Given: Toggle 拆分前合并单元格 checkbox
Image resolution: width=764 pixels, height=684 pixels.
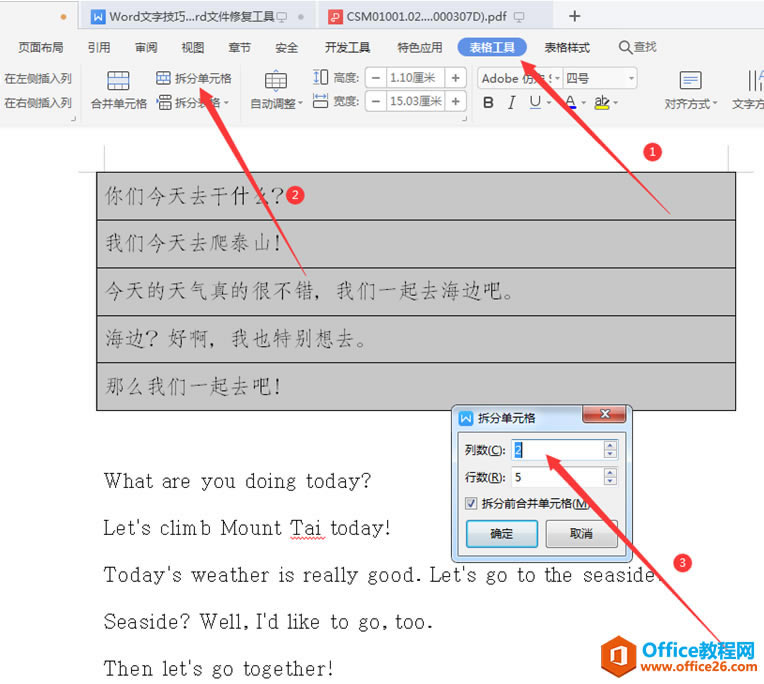Looking at the screenshot, I should (471, 503).
